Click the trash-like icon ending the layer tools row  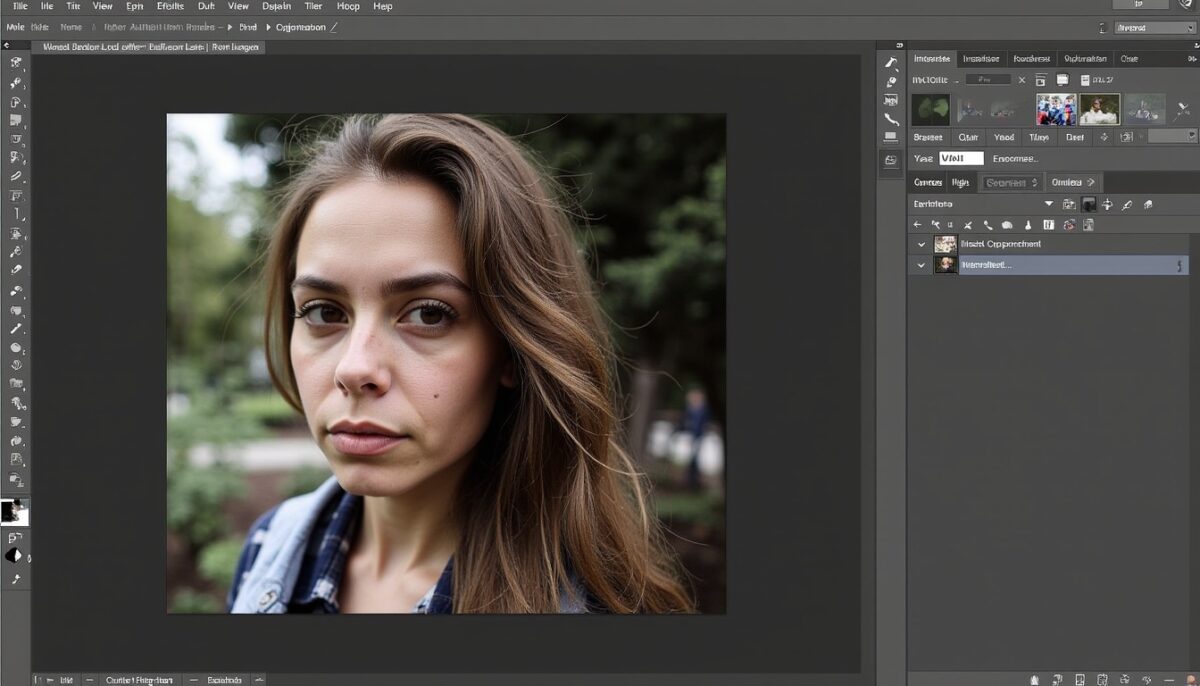1087,225
